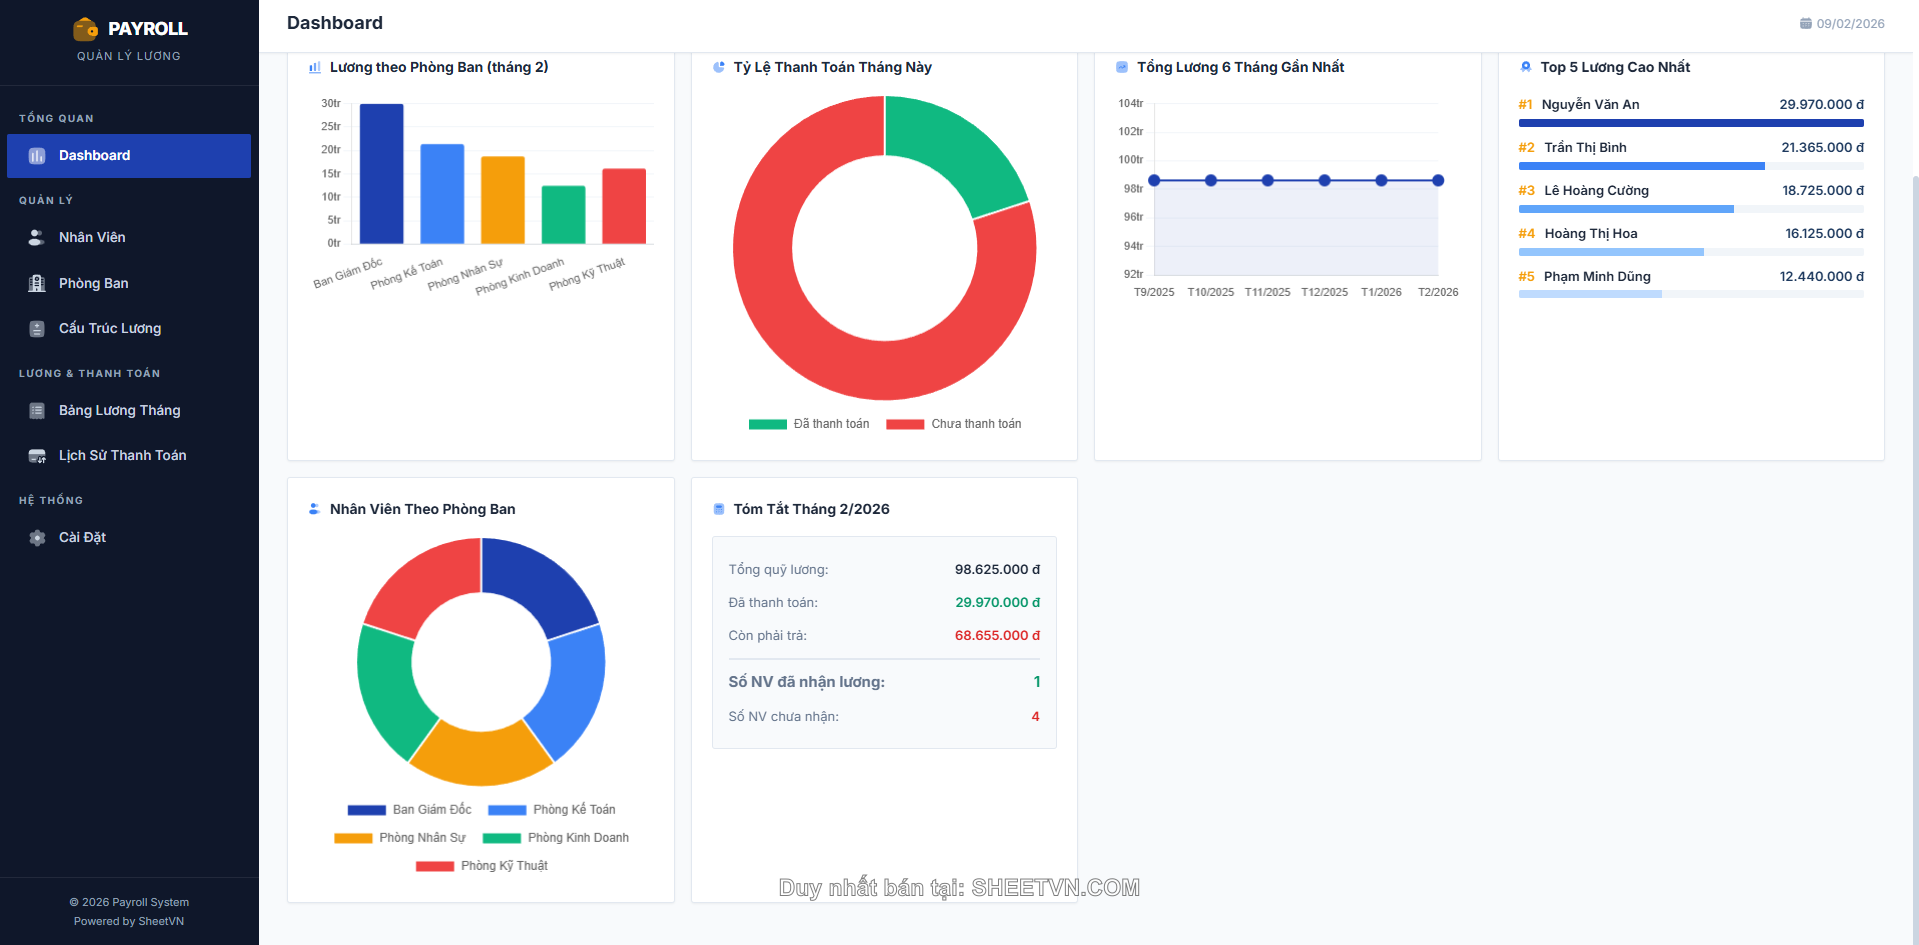1919x945 pixels.
Task: Click the T2/2026 data point on line chart
Action: pyautogui.click(x=1437, y=181)
